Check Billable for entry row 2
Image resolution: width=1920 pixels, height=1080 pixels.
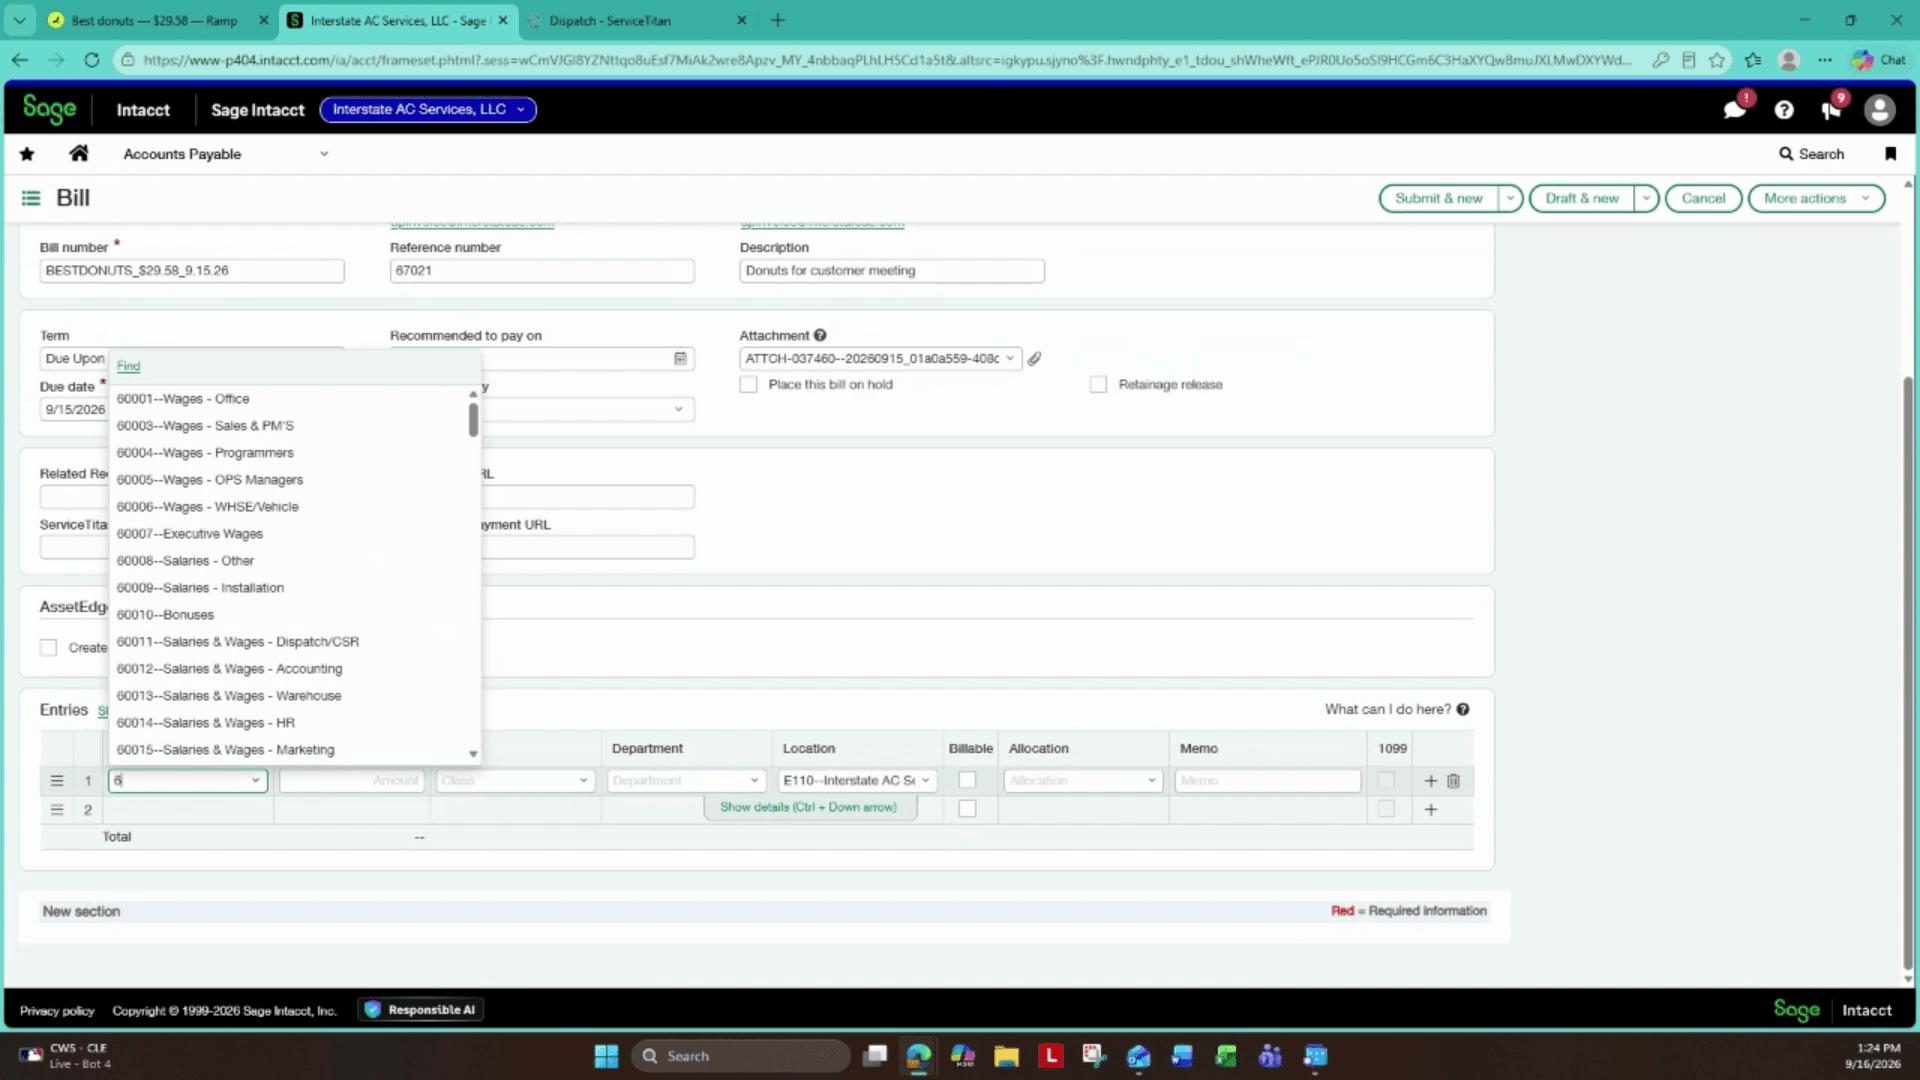coord(967,809)
